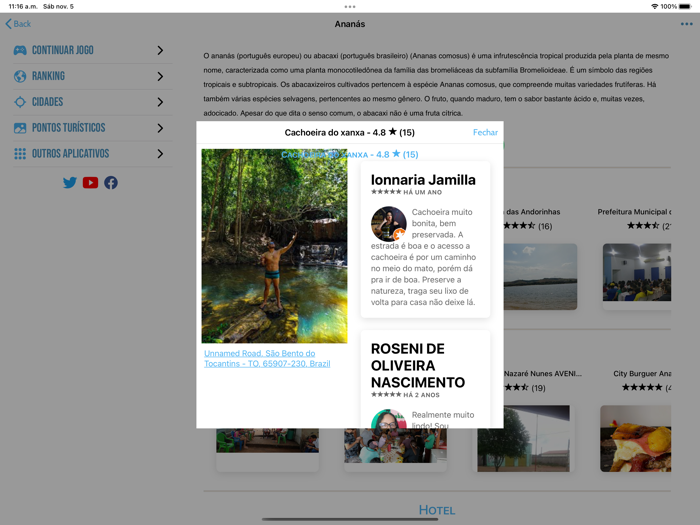The height and width of the screenshot is (525, 700).
Task: Click das Andorinhas star rating (16)
Action: [528, 226]
